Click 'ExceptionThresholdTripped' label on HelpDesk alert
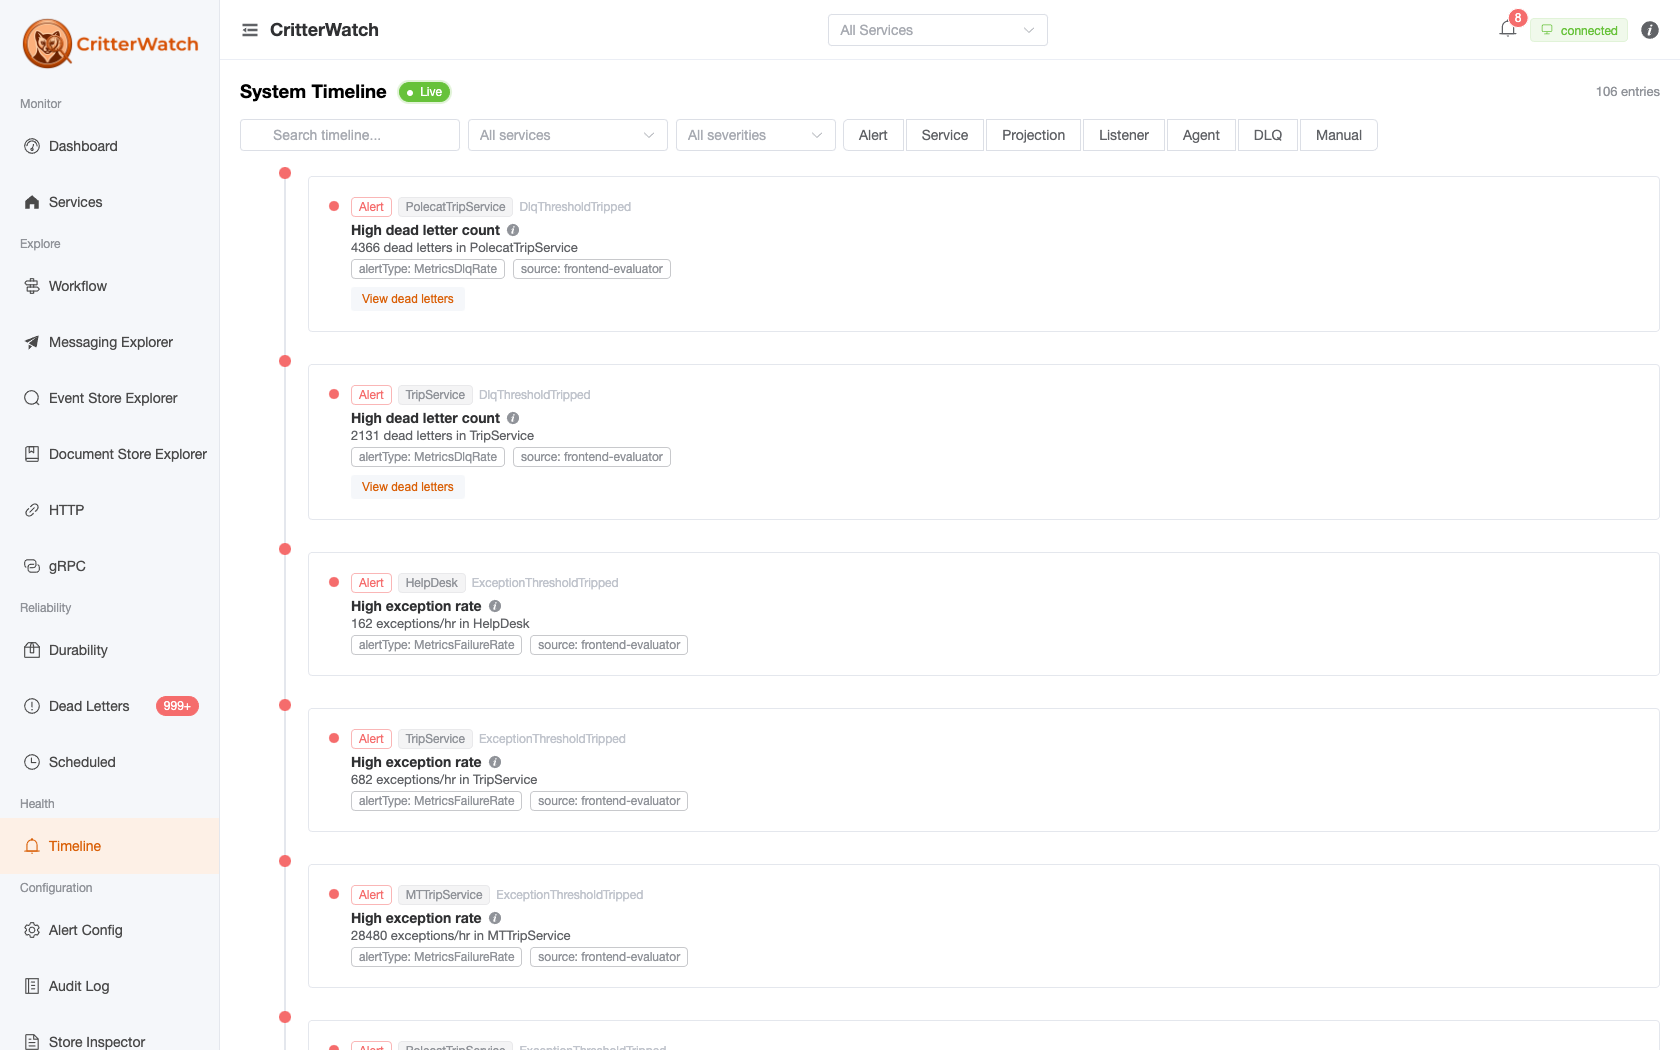The image size is (1680, 1050). tap(545, 583)
